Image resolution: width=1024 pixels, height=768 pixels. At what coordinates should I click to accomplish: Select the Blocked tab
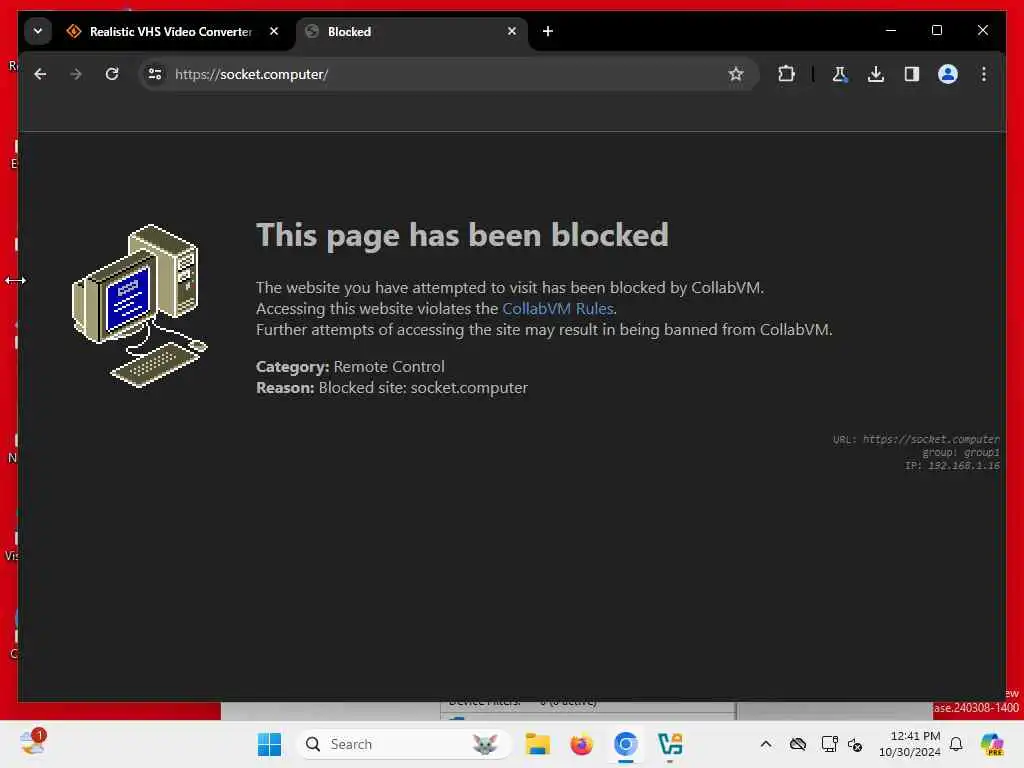point(413,31)
